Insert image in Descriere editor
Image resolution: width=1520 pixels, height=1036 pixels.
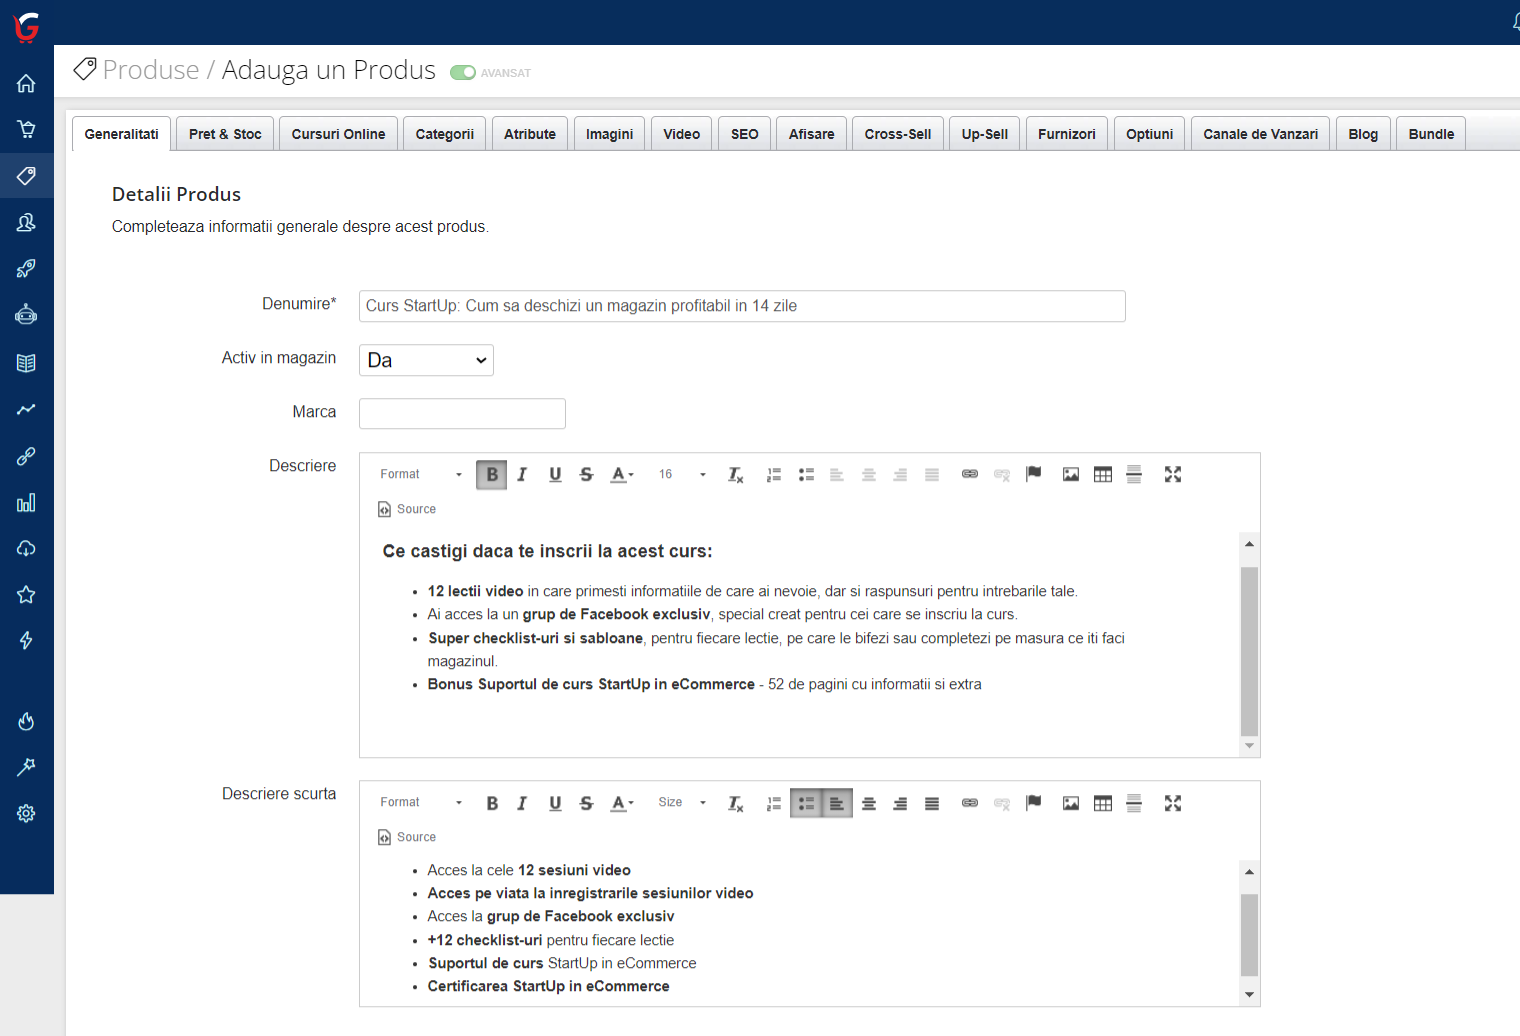click(x=1070, y=474)
